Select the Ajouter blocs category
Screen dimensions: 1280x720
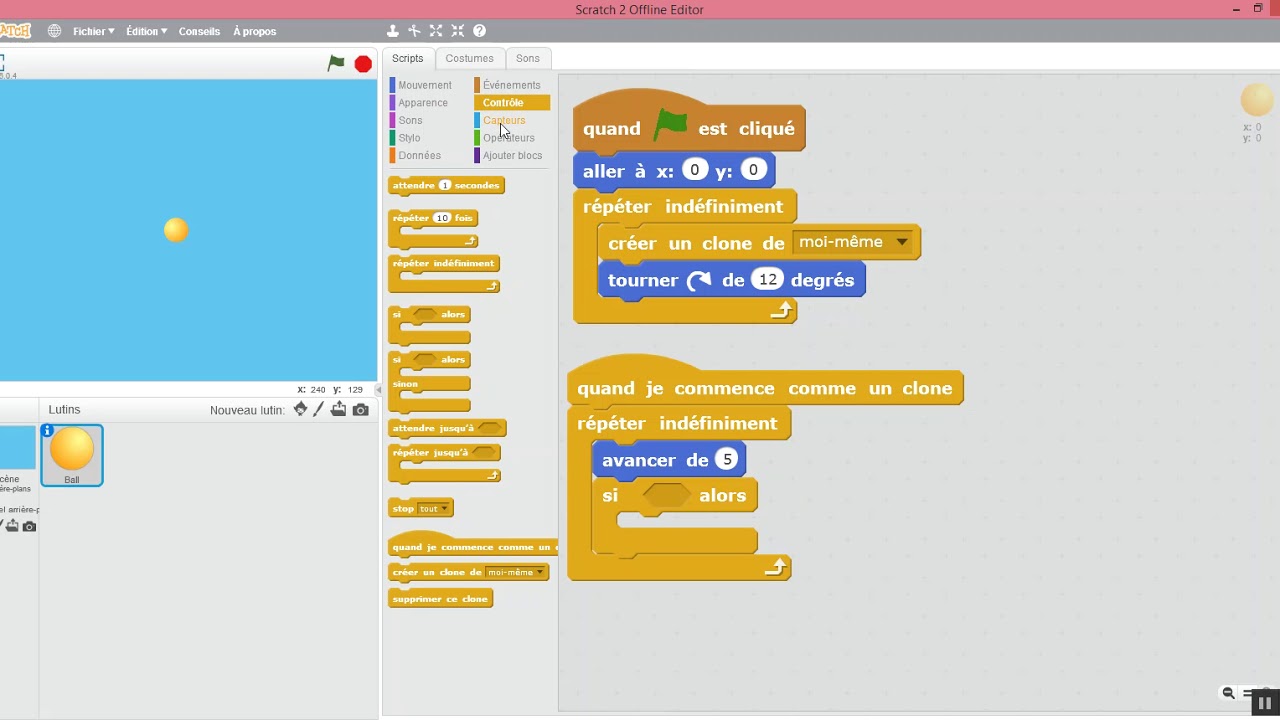coord(512,155)
